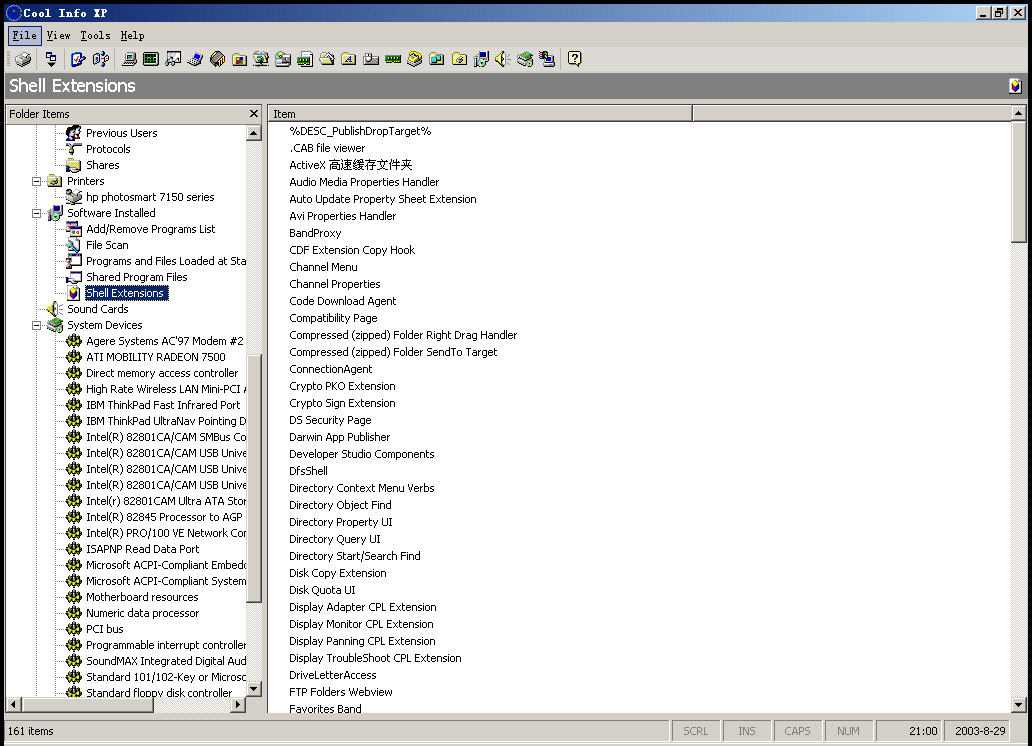Screen dimensions: 1032x746
Task: Click the question mark help toolbar icon
Action: tap(574, 60)
